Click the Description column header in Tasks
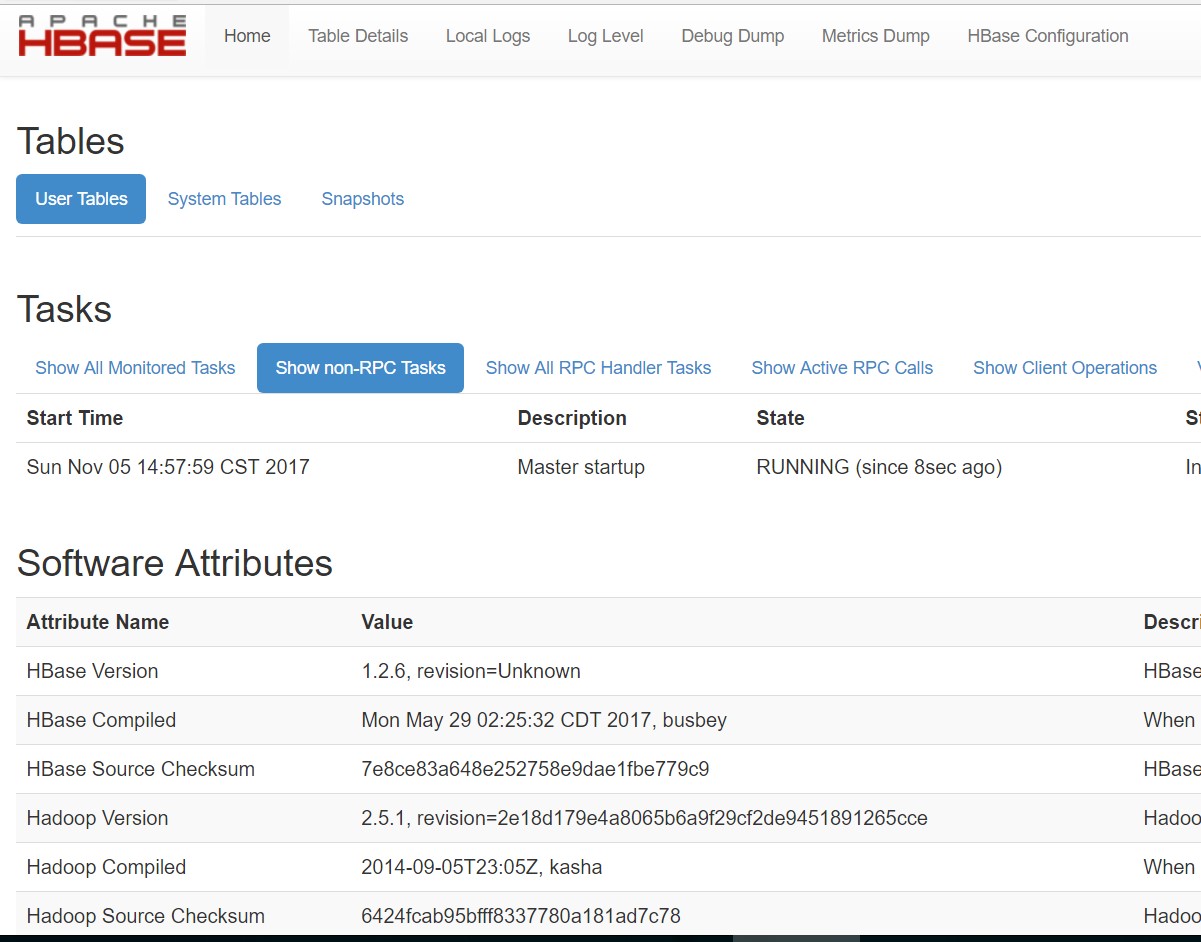Image resolution: width=1201 pixels, height=942 pixels. [572, 418]
